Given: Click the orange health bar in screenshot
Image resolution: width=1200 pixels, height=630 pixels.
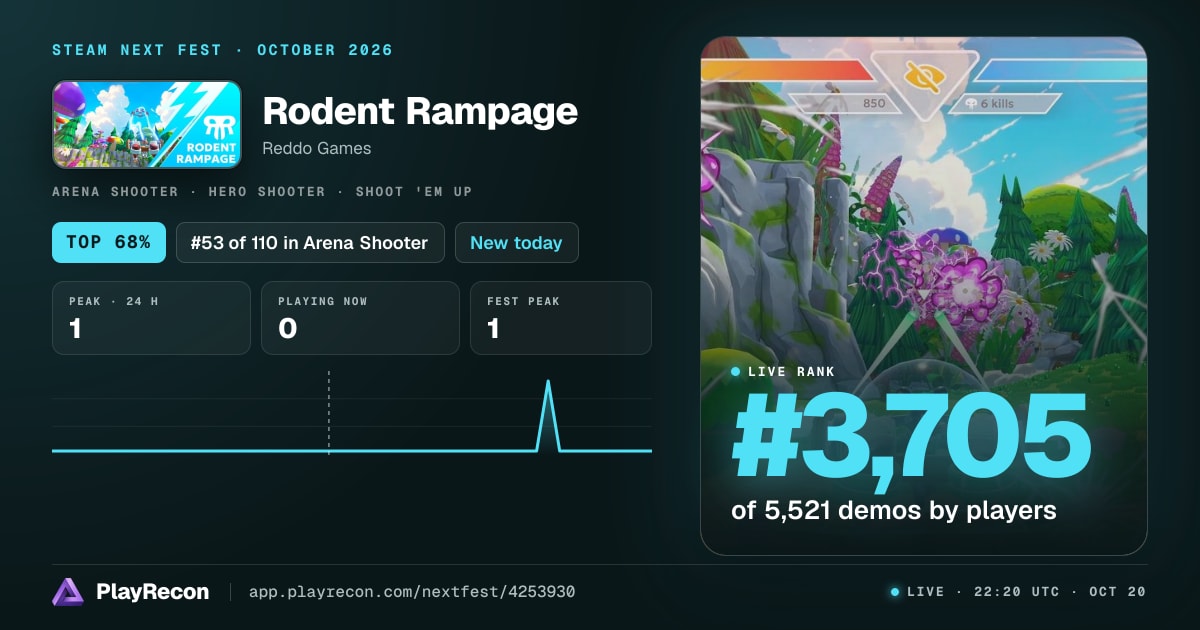Looking at the screenshot, I should coord(789,70).
